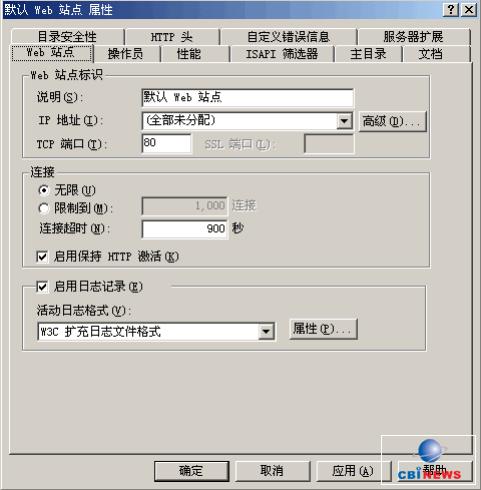The height and width of the screenshot is (490, 481).
Task: Click the question mark help icon in title bar
Action: pos(451,9)
